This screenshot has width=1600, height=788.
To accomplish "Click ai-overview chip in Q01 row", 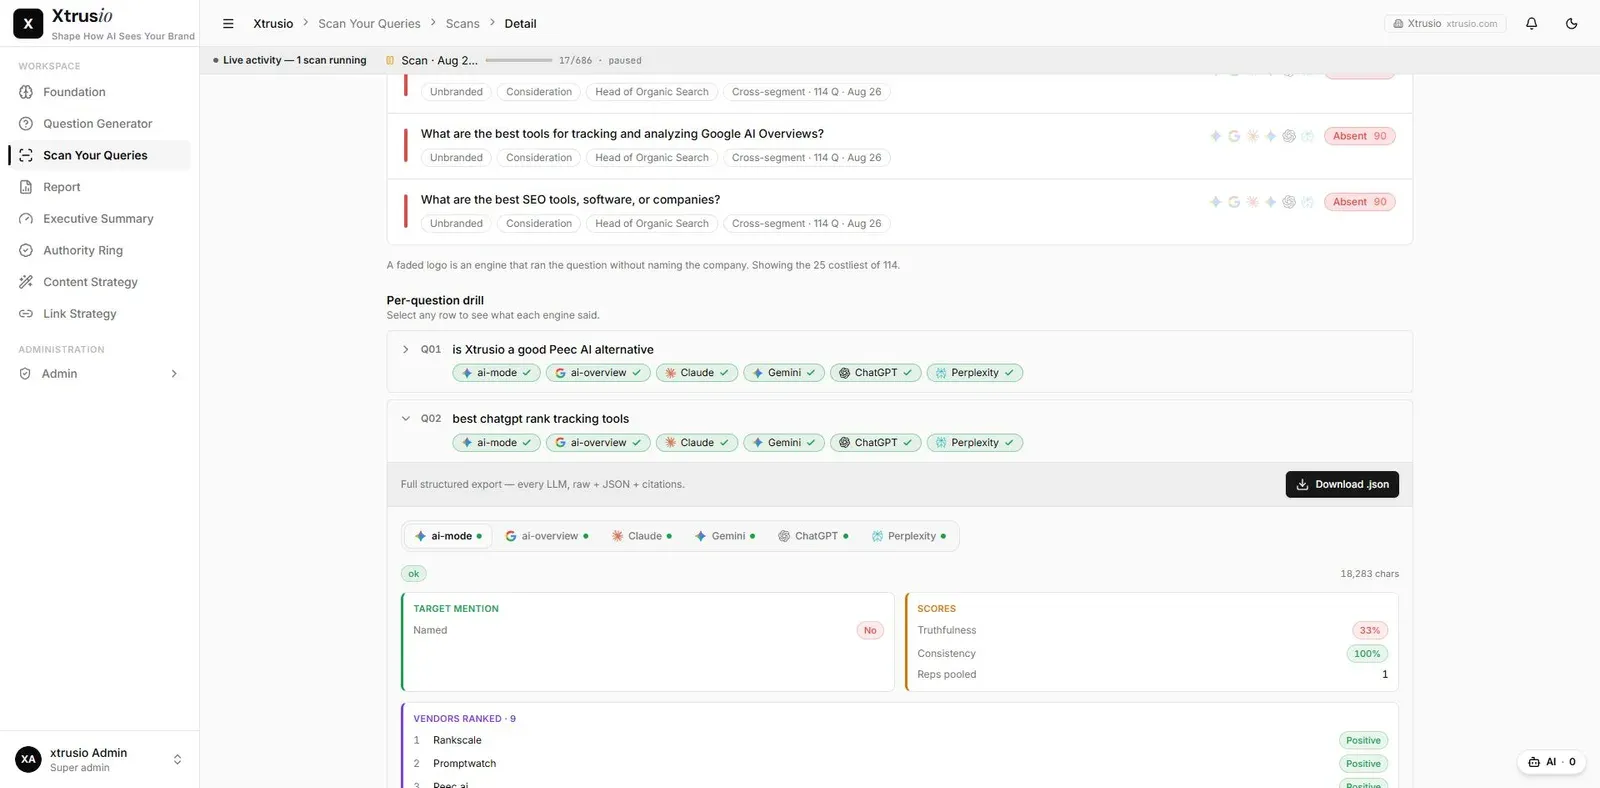I will (x=598, y=373).
